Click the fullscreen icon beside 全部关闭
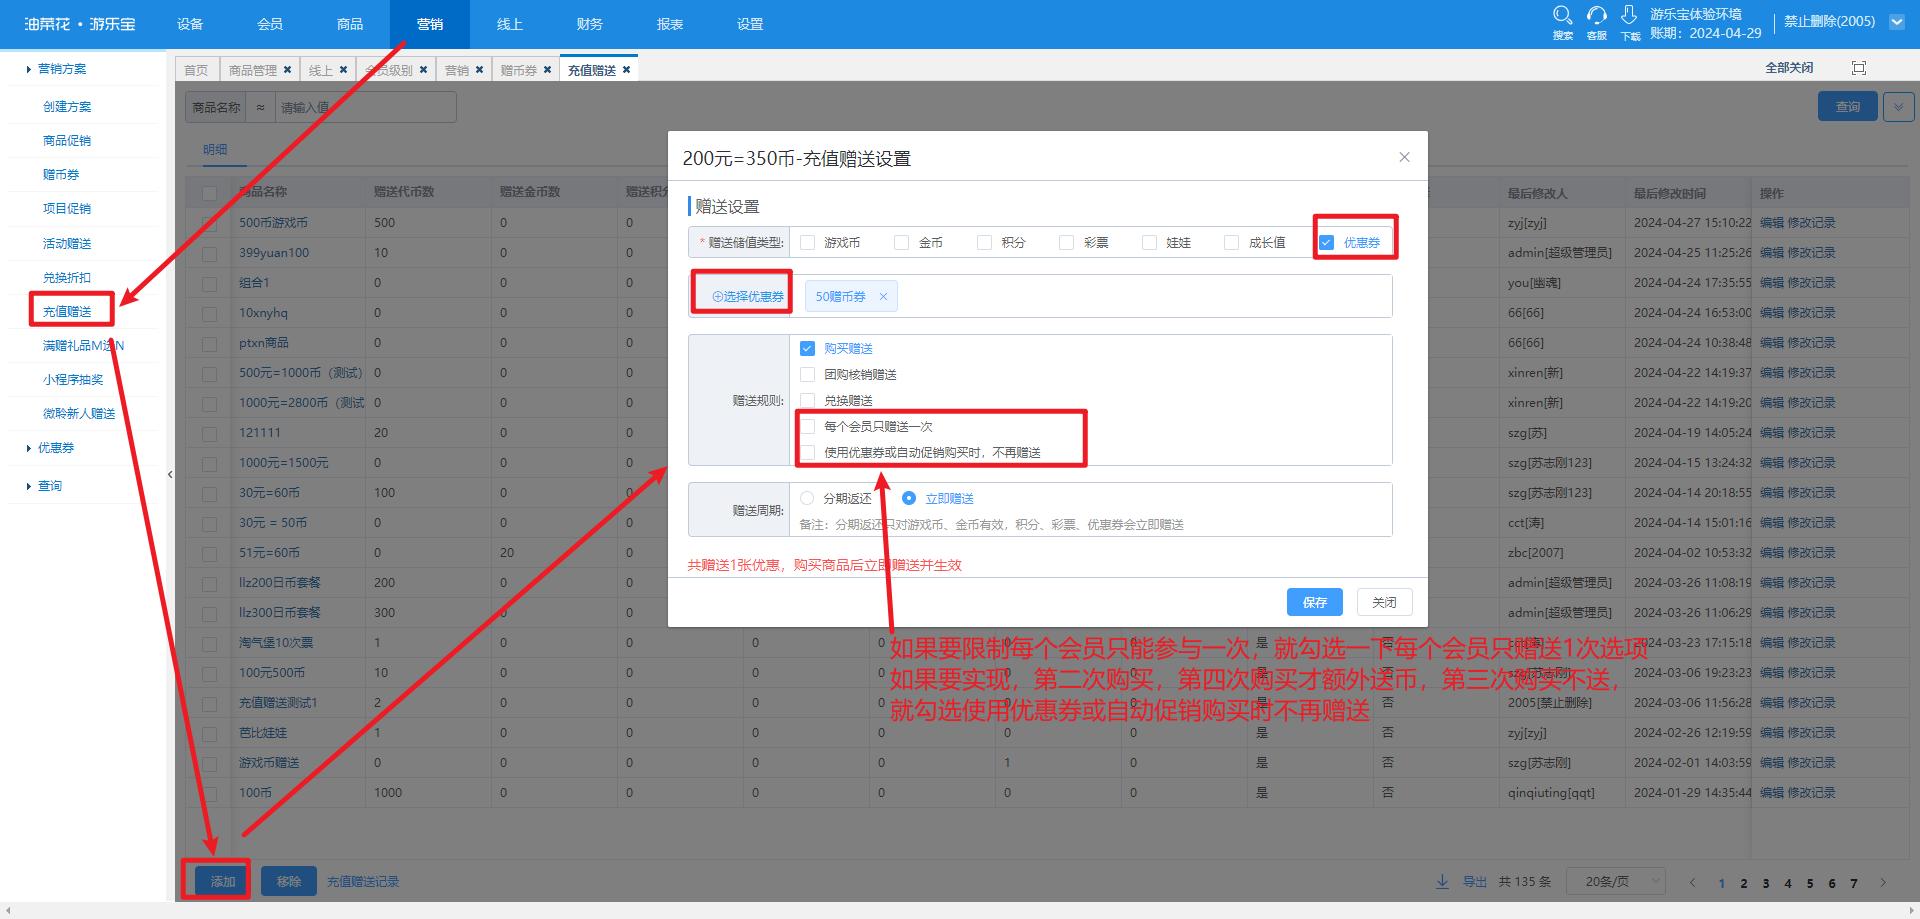 [1859, 68]
